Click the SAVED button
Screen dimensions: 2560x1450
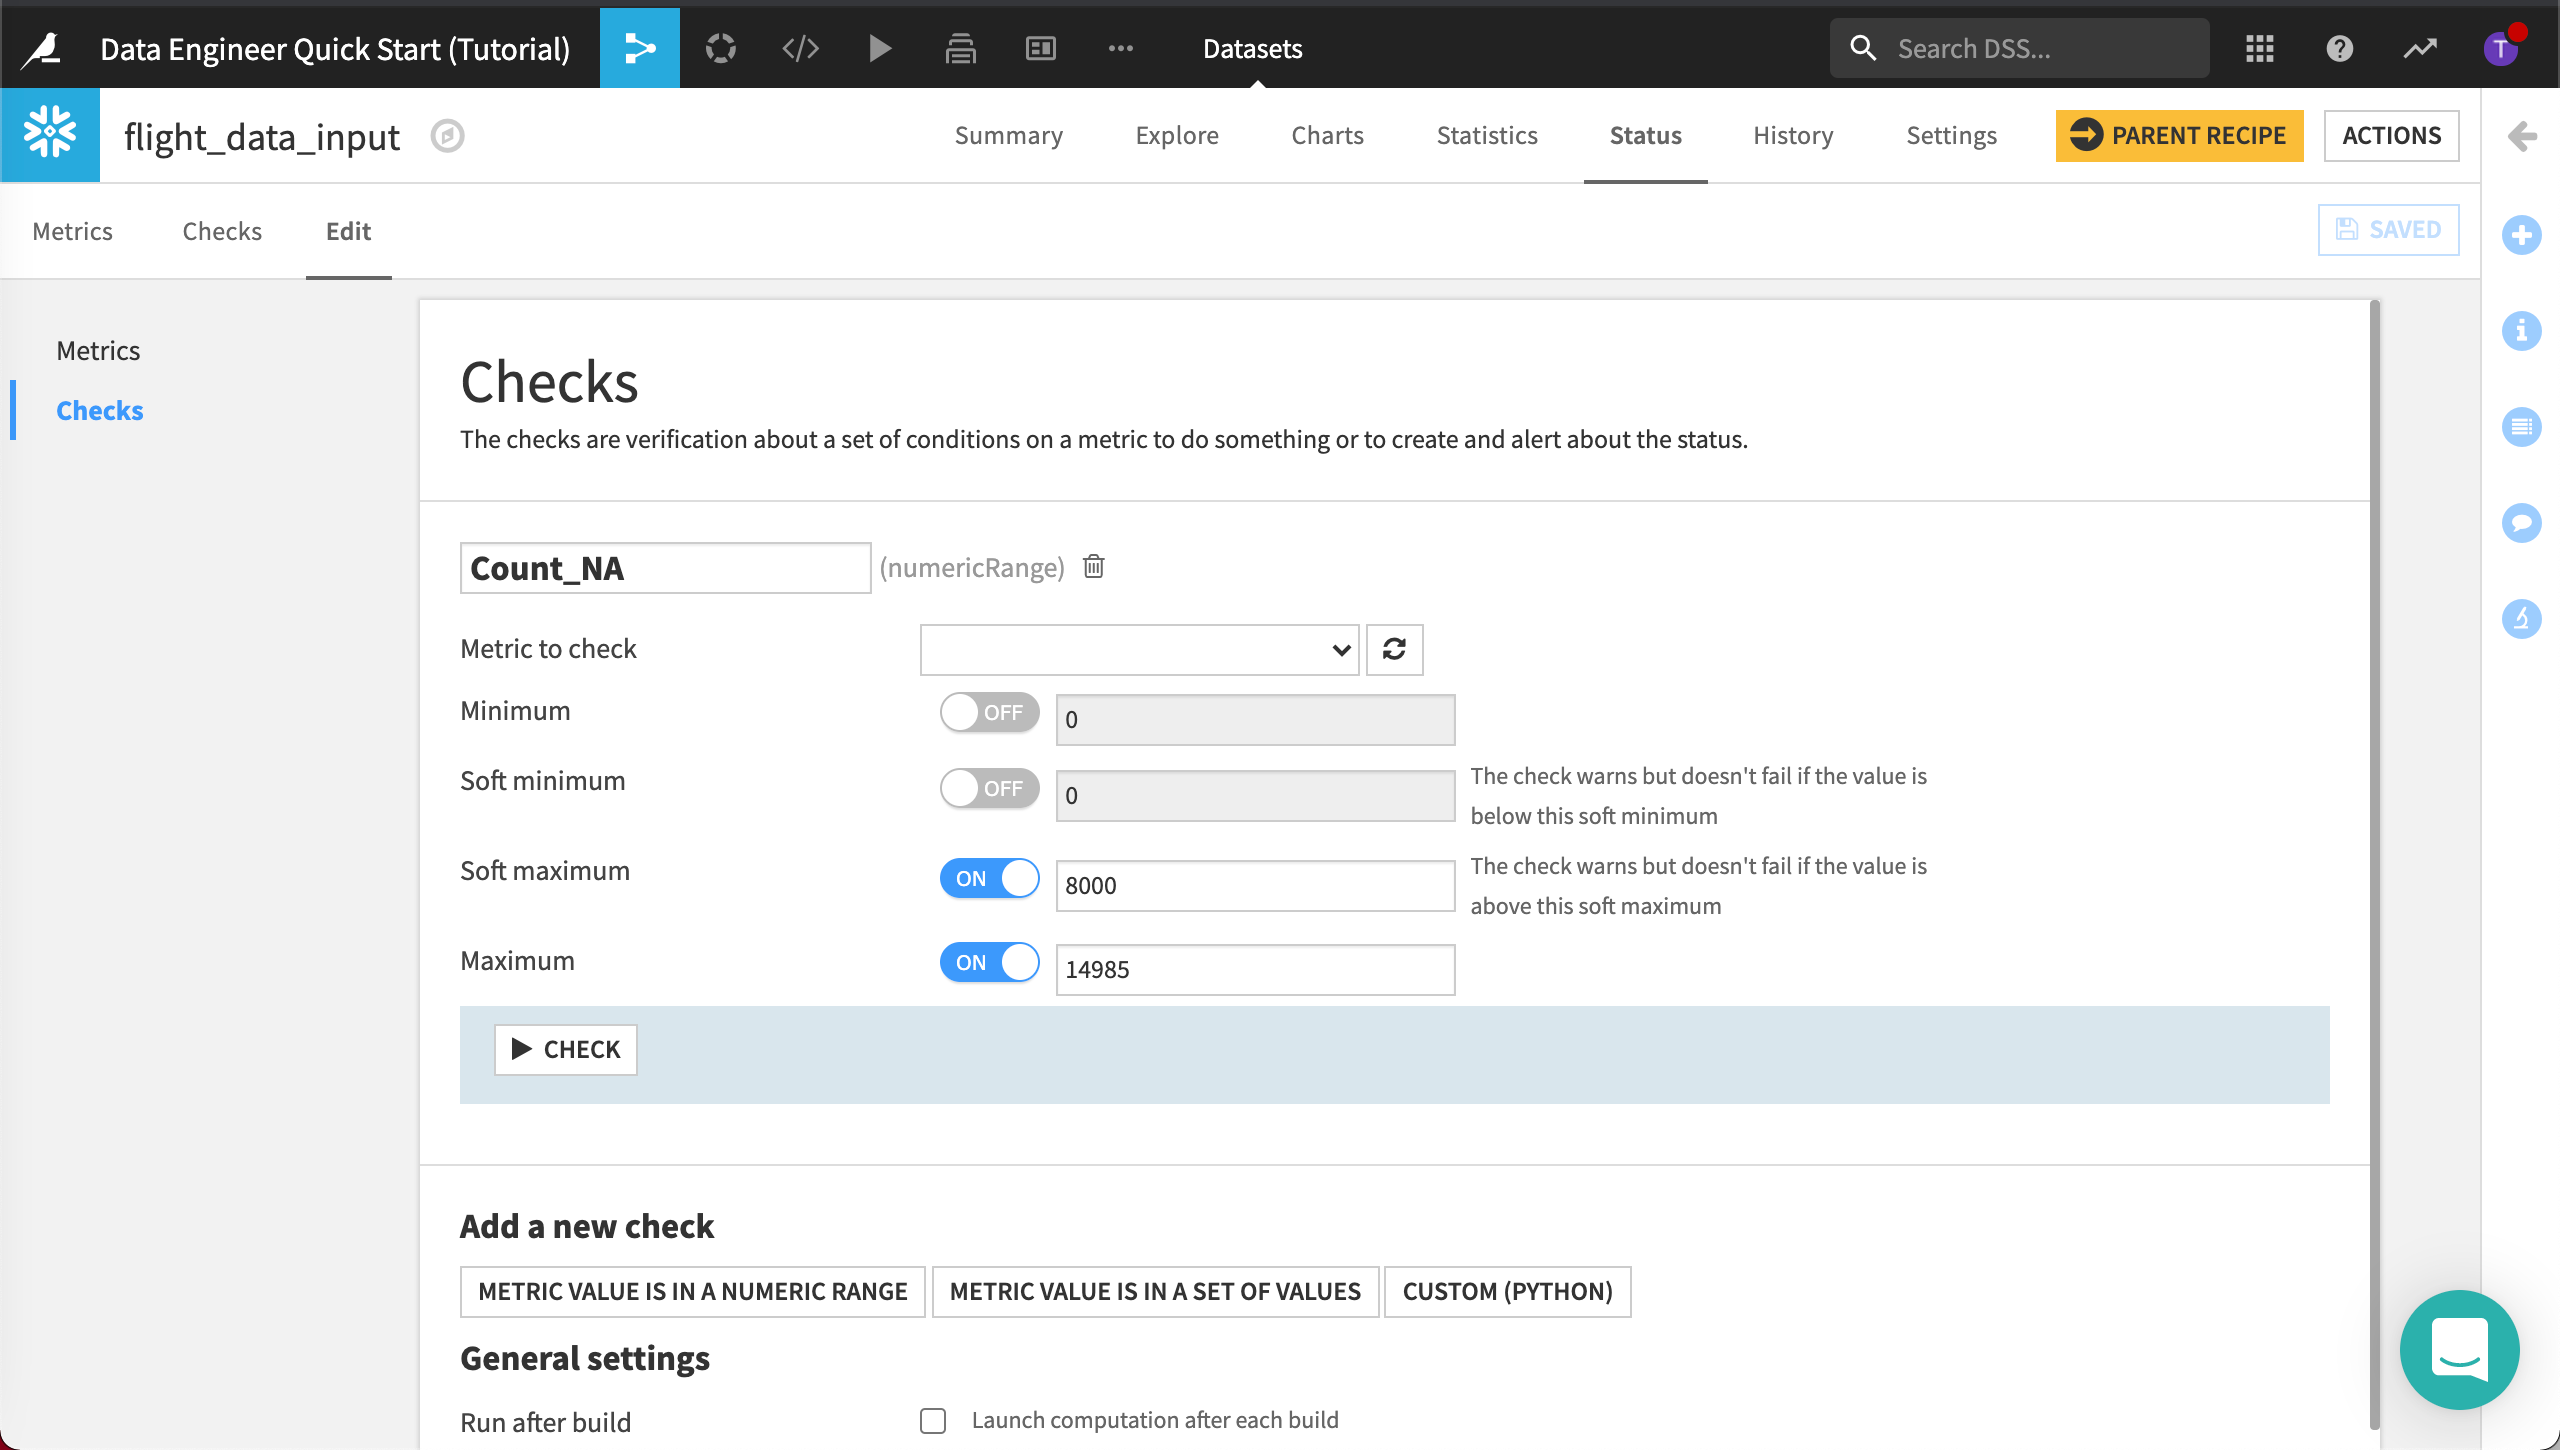click(x=2389, y=230)
